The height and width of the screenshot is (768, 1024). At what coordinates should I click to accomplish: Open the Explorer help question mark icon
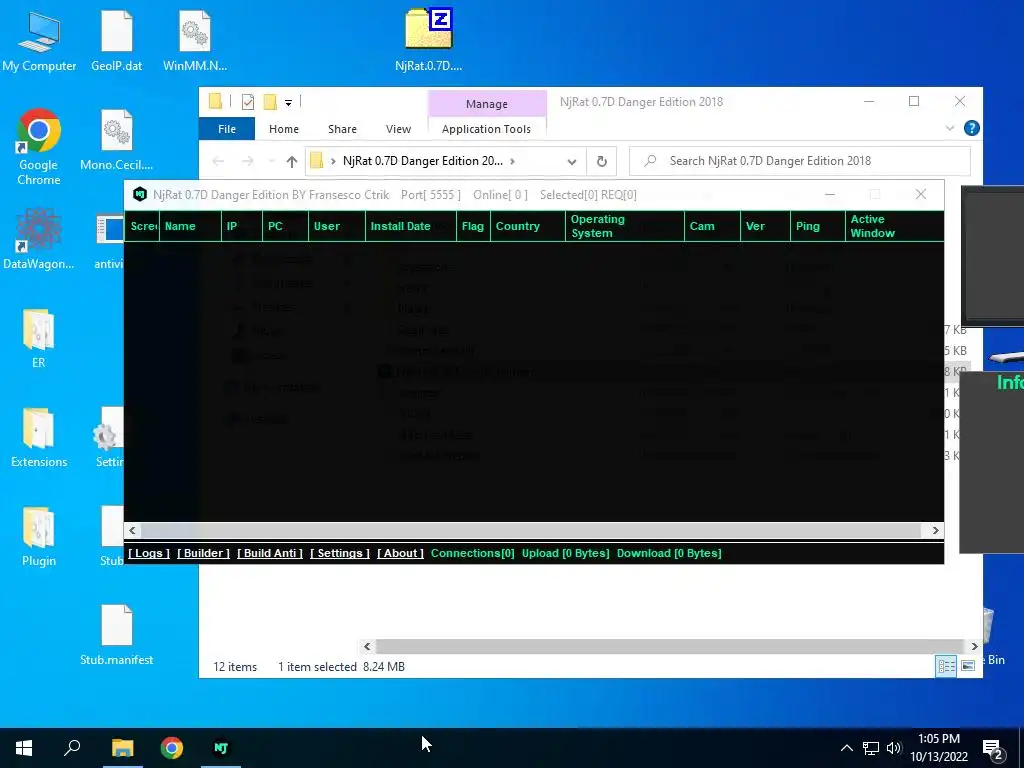click(971, 128)
